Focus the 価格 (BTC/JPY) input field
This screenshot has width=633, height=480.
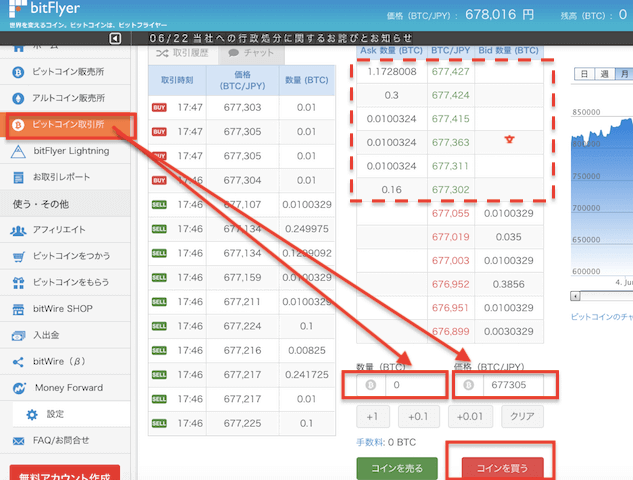point(499,385)
